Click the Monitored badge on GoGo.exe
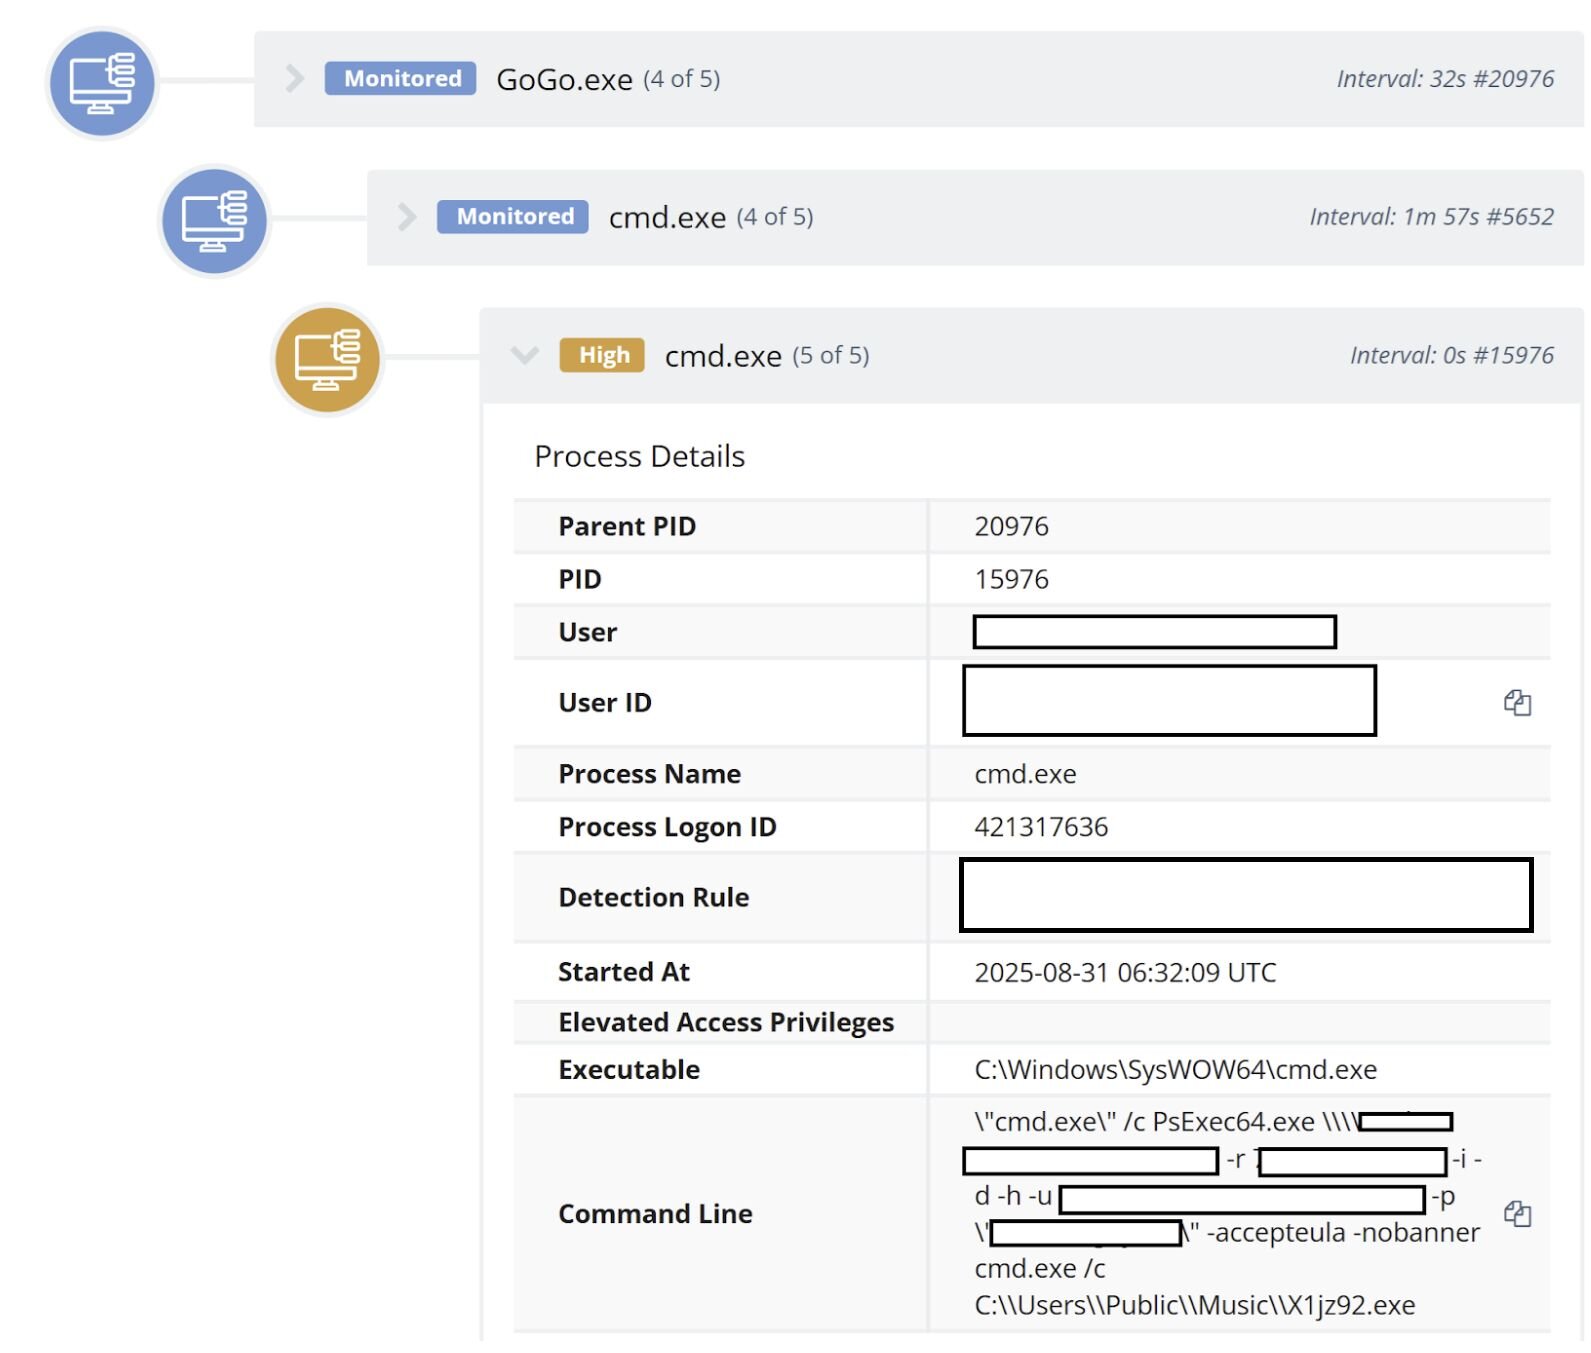Viewport: 1591px width, 1353px height. 400,78
